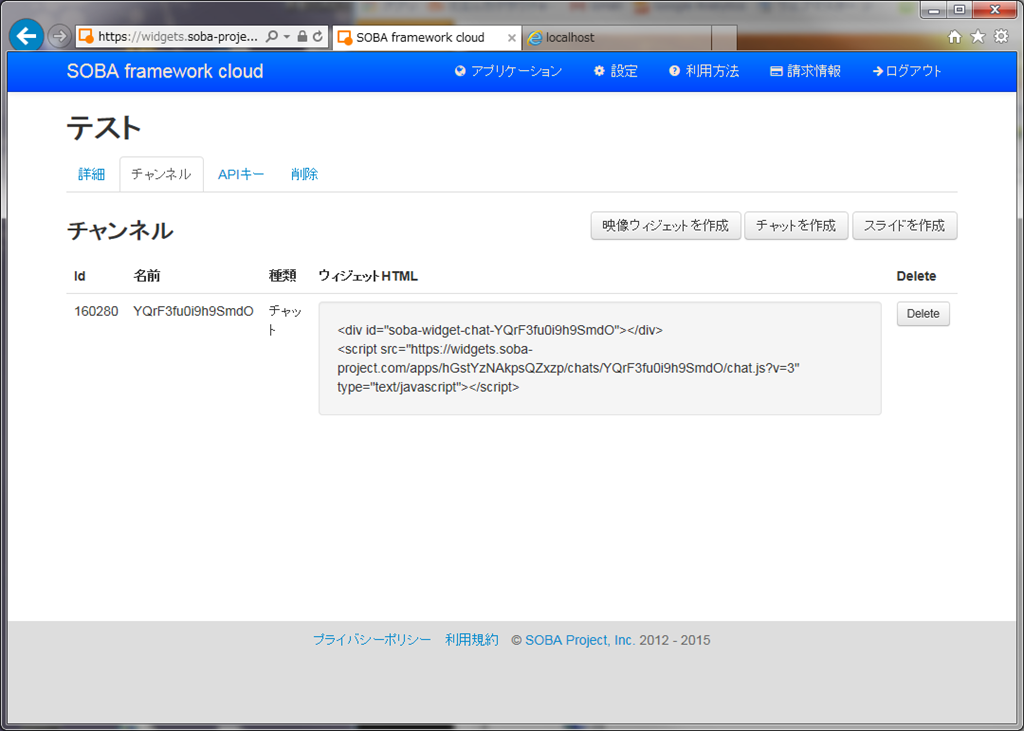Open the 設定 navigation menu item
This screenshot has height=731, width=1024.
coord(616,71)
